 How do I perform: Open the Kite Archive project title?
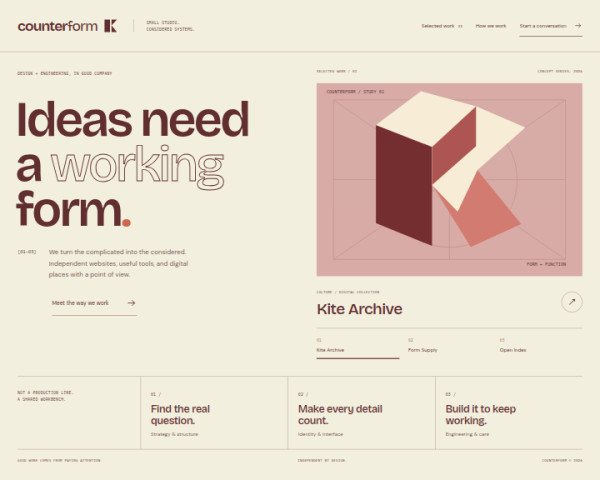(x=359, y=309)
